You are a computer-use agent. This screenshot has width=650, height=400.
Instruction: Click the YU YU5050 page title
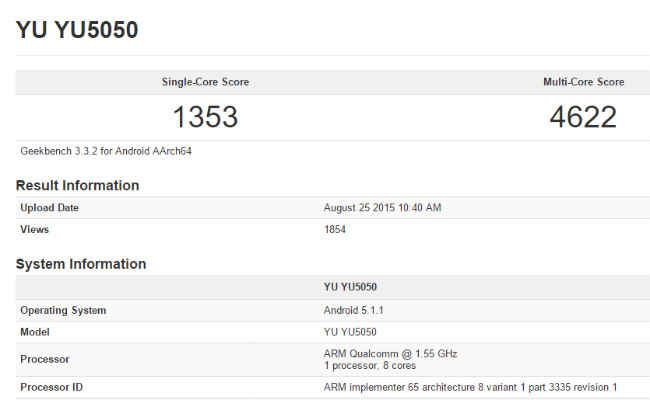[77, 30]
